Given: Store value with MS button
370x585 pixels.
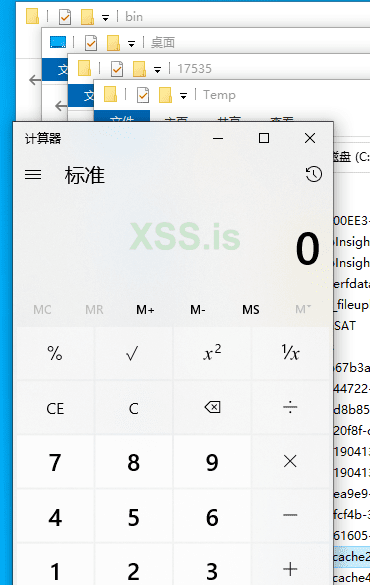Looking at the screenshot, I should pos(251,310).
